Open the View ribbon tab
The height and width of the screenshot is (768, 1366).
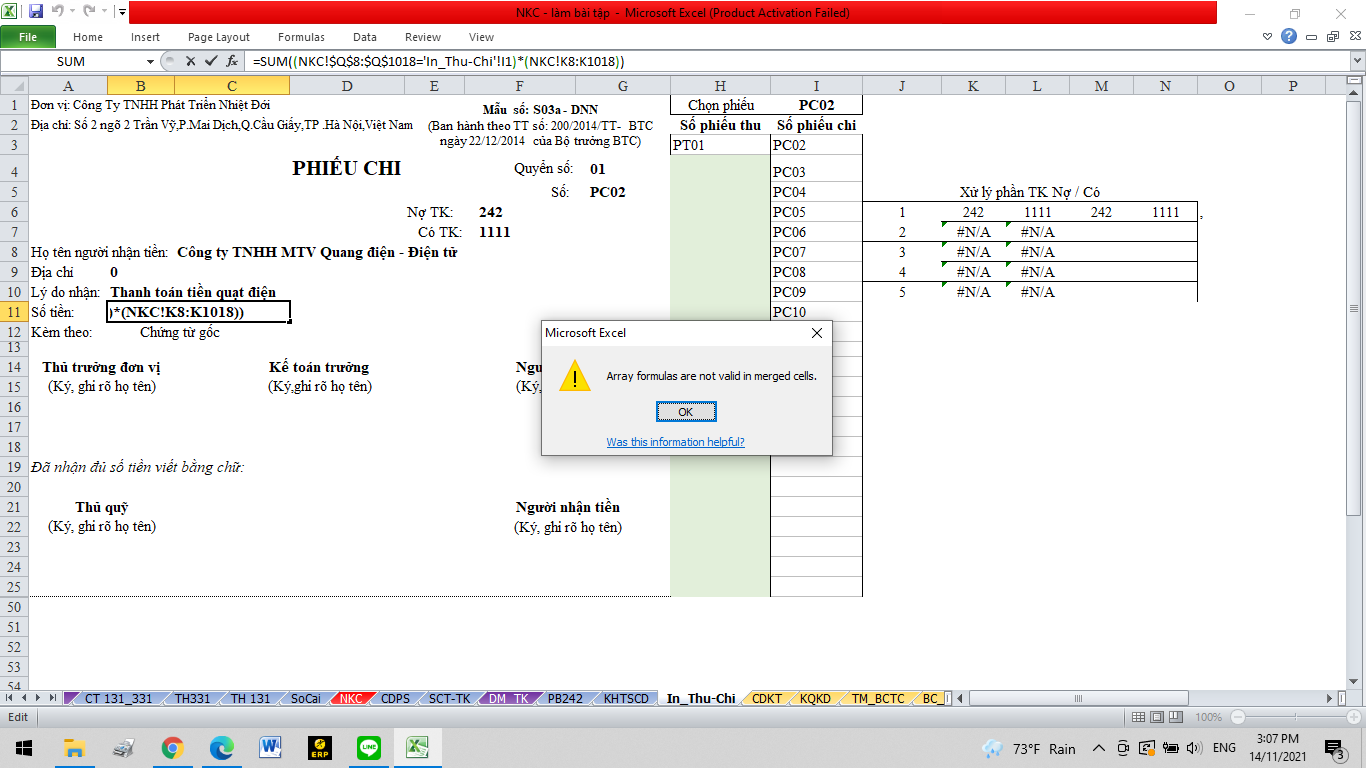click(x=481, y=37)
